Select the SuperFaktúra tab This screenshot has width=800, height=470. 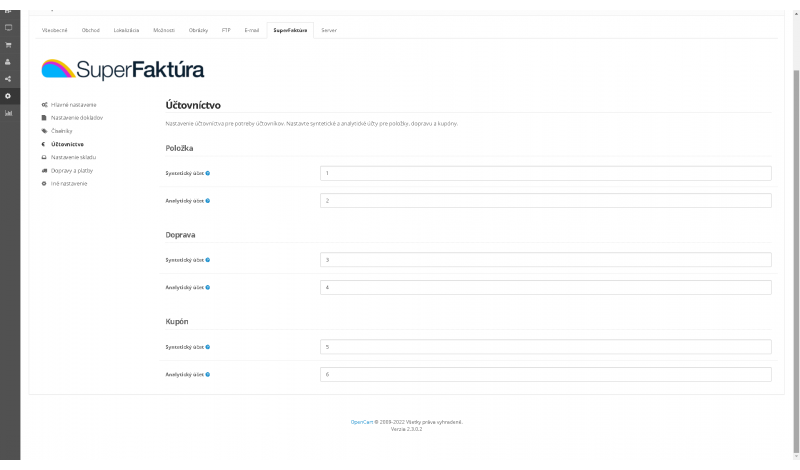[x=290, y=30]
